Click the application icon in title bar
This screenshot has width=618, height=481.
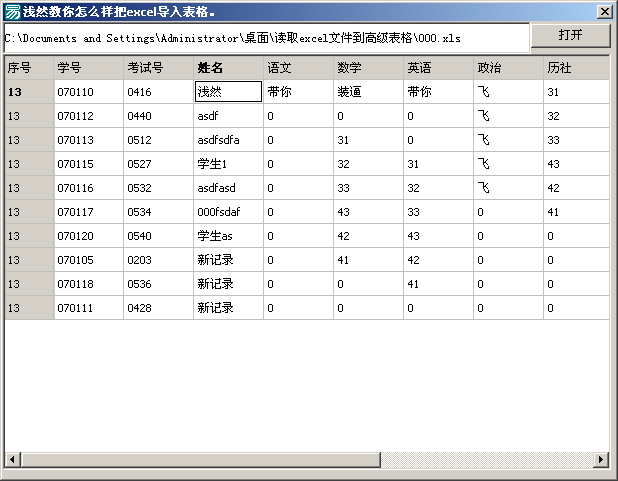point(12,11)
